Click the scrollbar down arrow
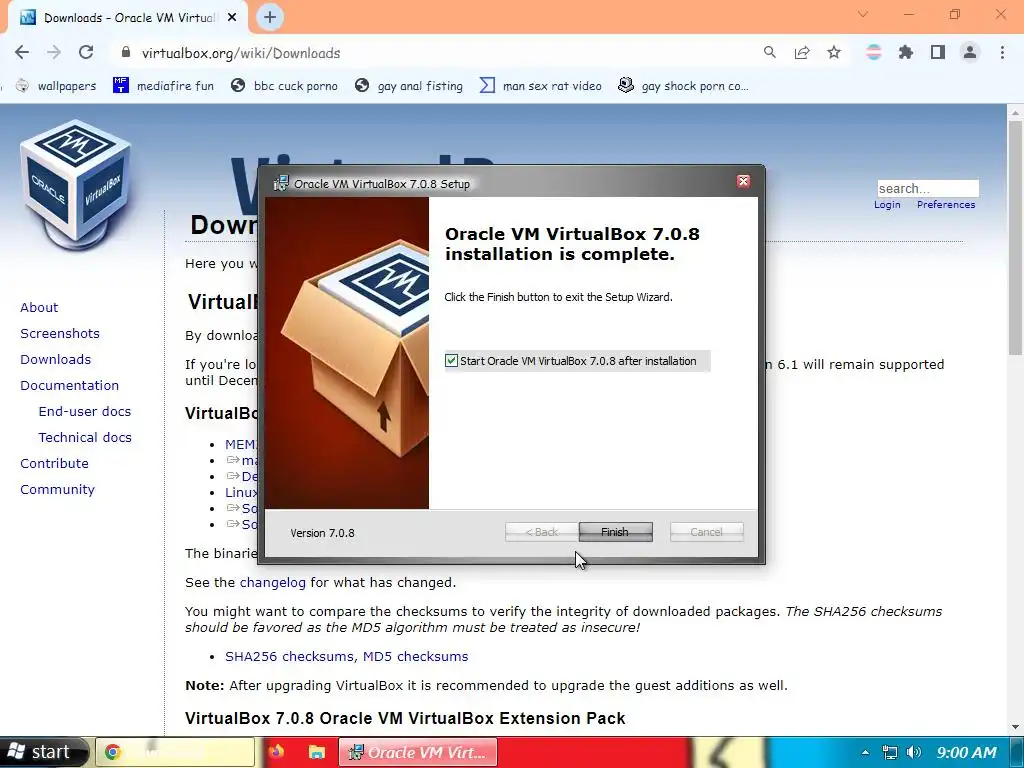The width and height of the screenshot is (1024, 768). click(x=1015, y=726)
